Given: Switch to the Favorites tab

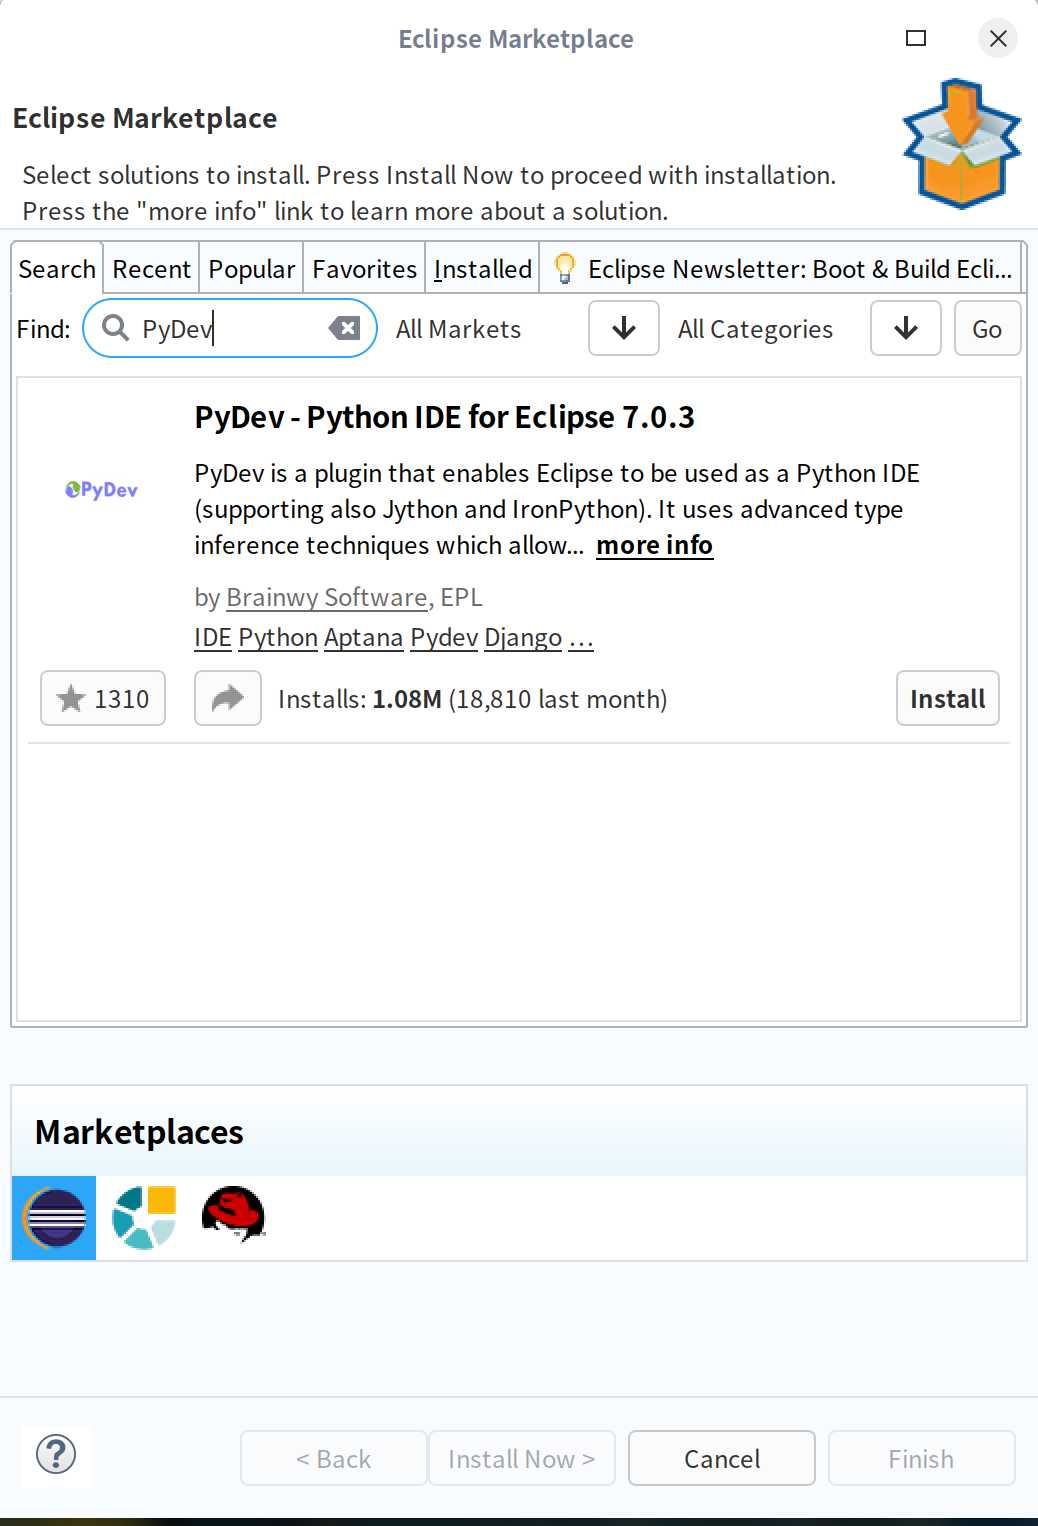Looking at the screenshot, I should [364, 269].
